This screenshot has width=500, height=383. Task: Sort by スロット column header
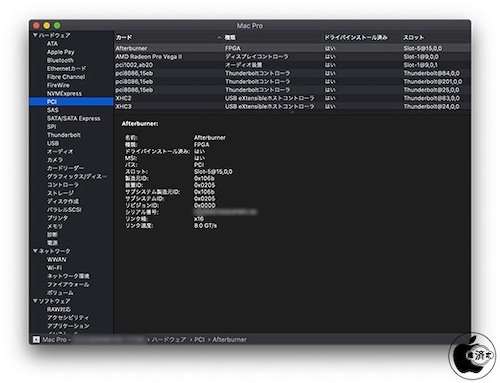pos(413,38)
